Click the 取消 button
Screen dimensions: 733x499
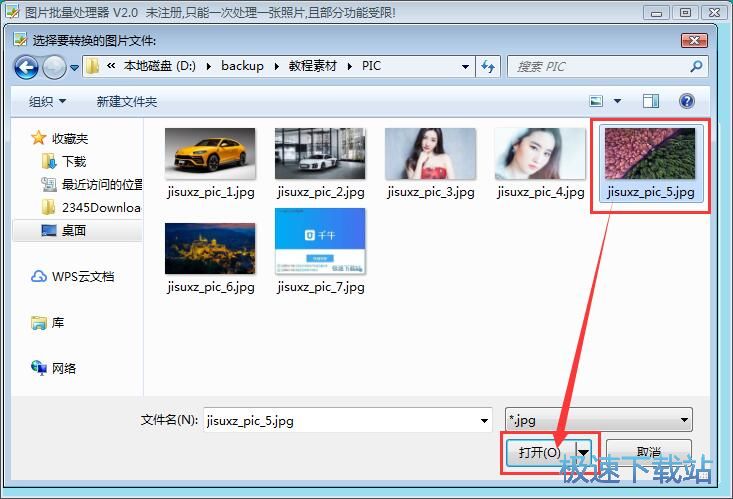649,452
